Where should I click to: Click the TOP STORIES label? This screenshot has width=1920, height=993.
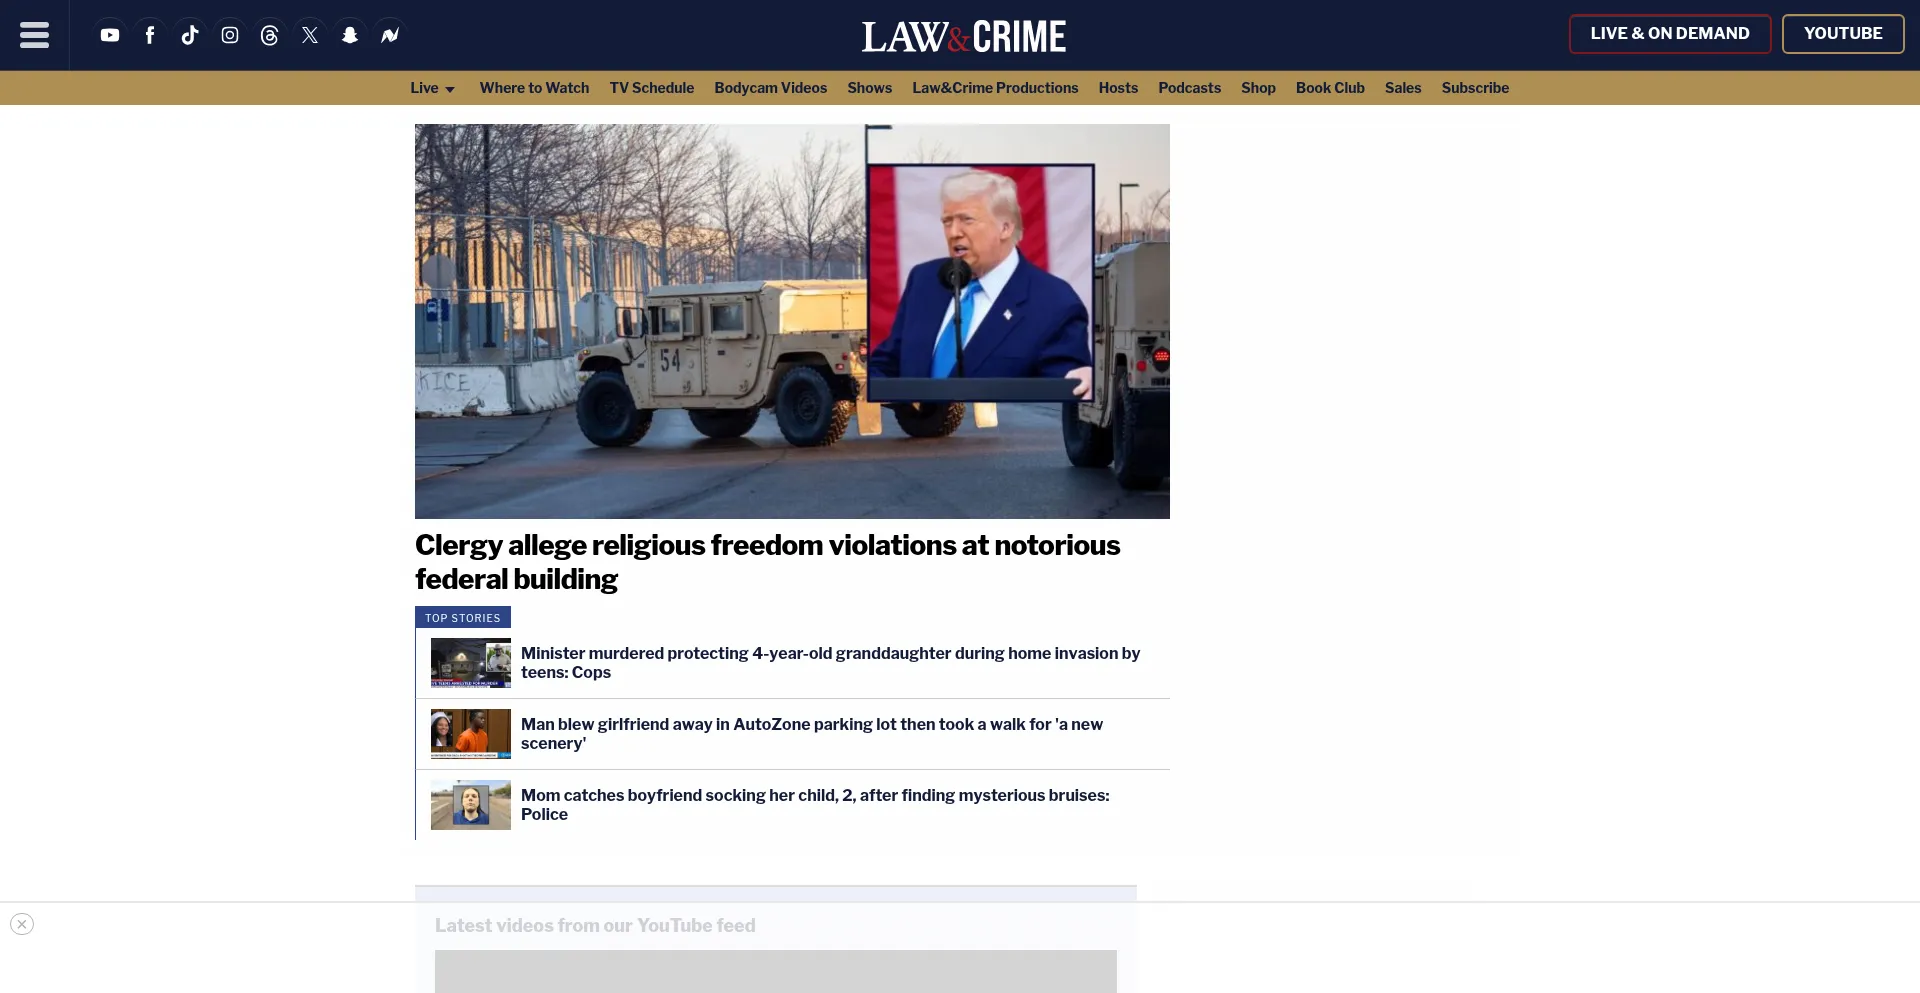463,618
